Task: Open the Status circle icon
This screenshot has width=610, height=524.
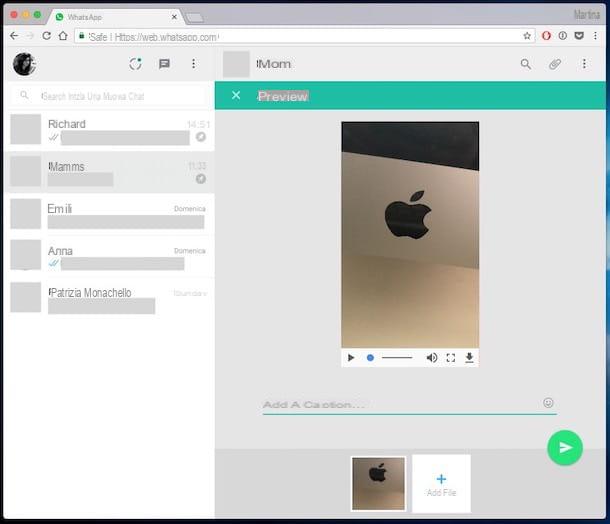Action: (135, 64)
